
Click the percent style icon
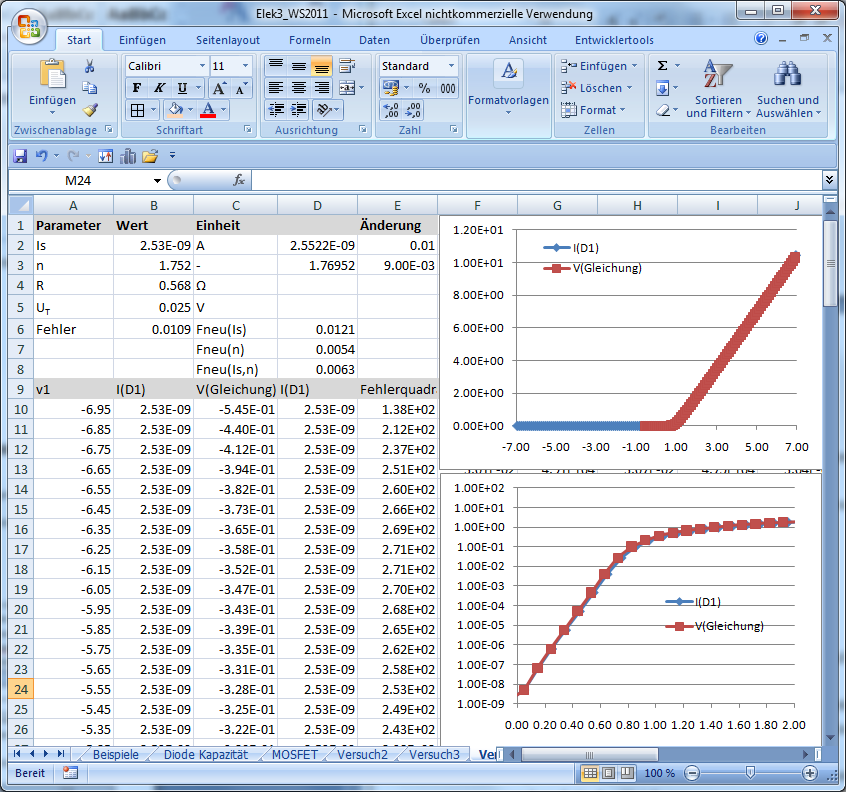[x=424, y=88]
